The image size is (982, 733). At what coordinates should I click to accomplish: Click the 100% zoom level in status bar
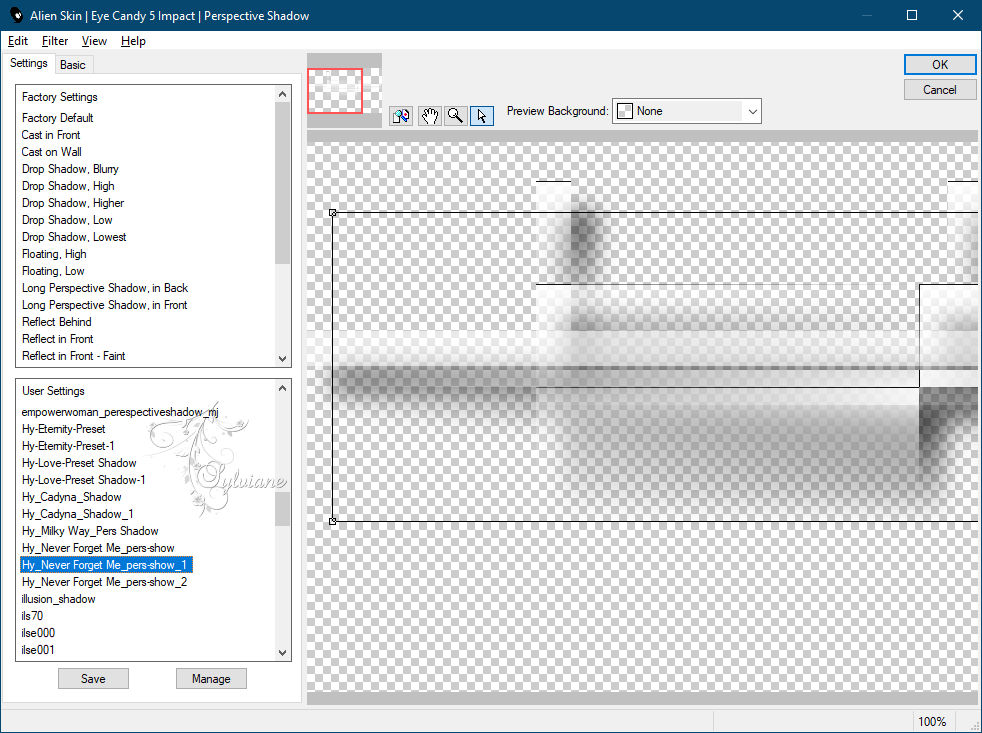click(x=932, y=722)
